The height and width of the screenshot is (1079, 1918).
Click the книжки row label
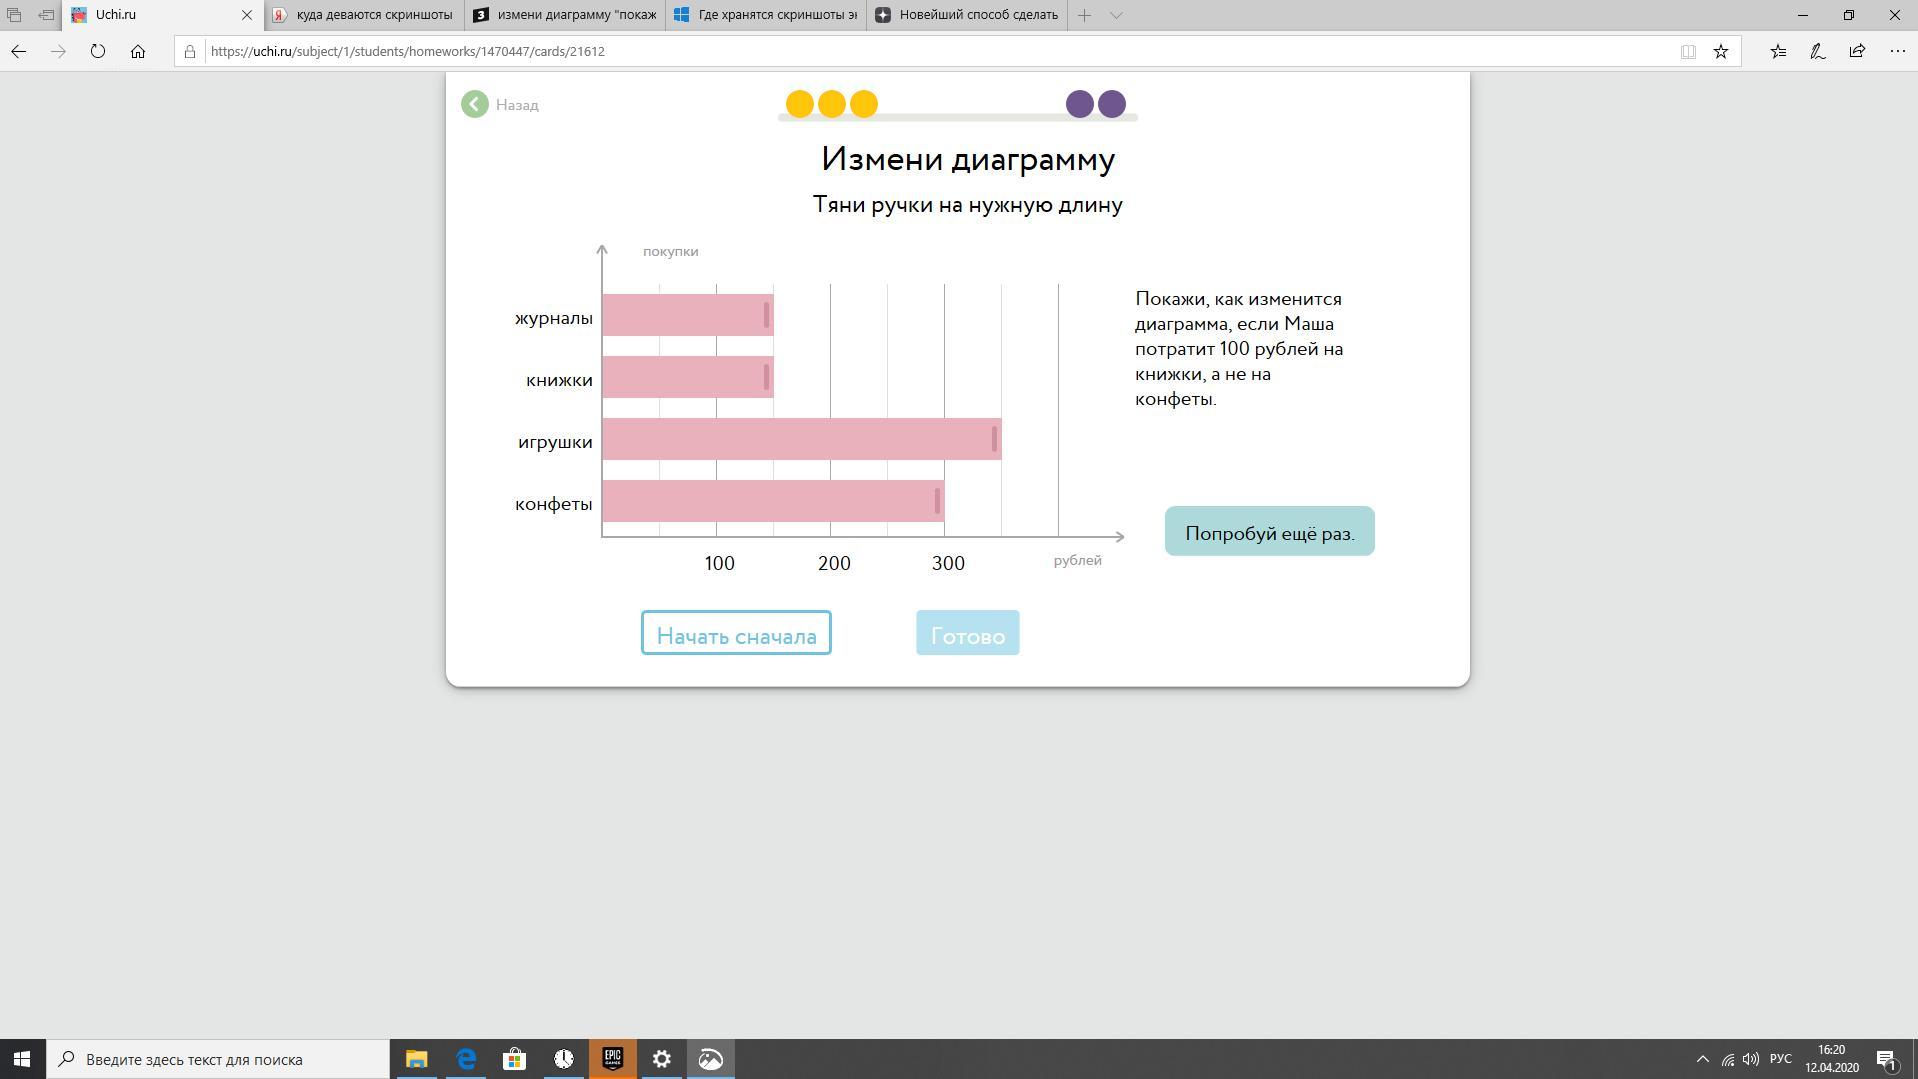point(560,381)
